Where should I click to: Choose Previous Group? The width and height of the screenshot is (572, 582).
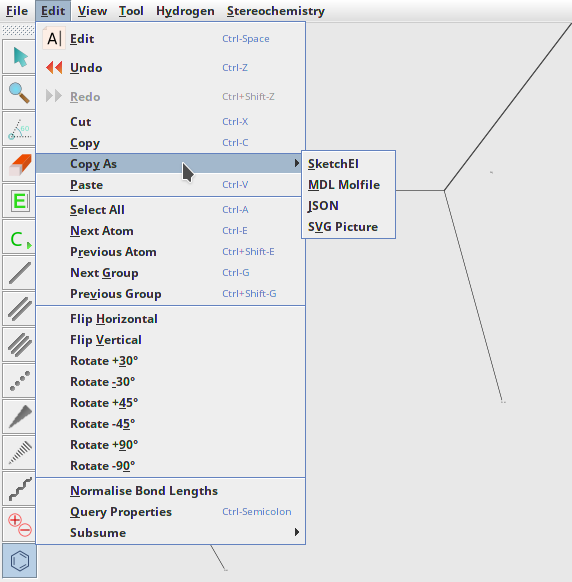[x=171, y=294]
